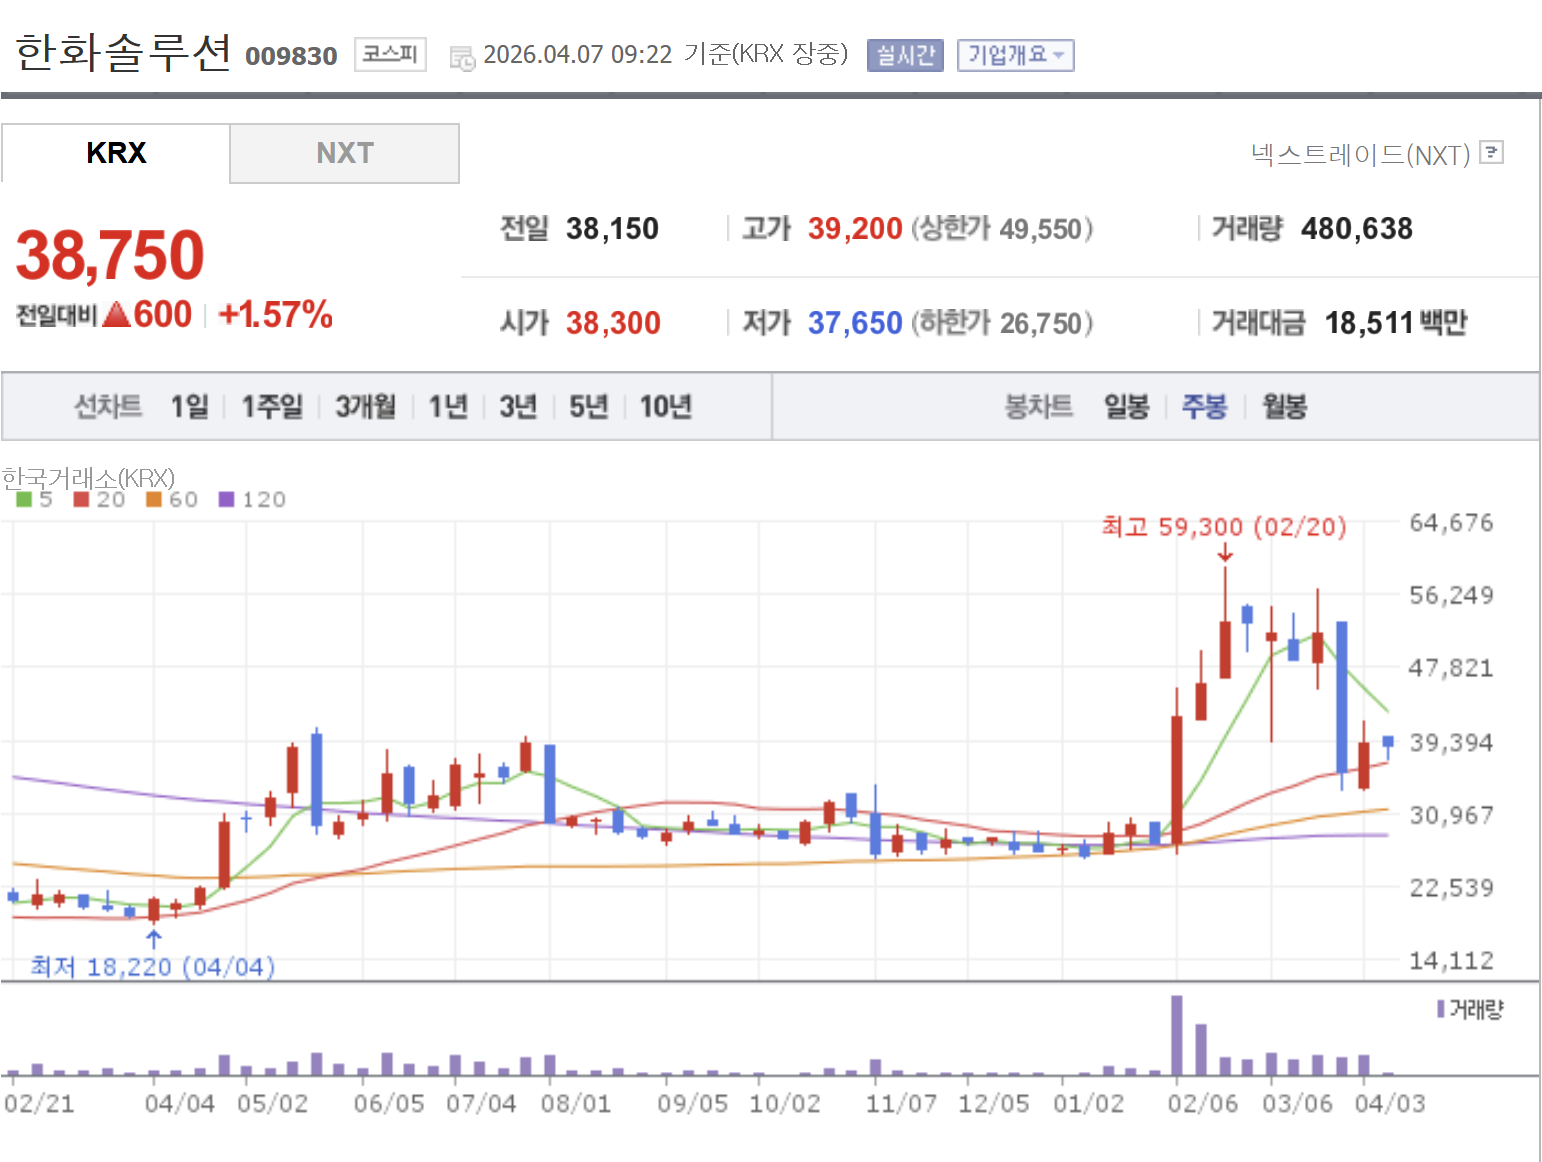Click the timestamp 2026.04.07 09:22
The height and width of the screenshot is (1162, 1542).
tap(578, 55)
